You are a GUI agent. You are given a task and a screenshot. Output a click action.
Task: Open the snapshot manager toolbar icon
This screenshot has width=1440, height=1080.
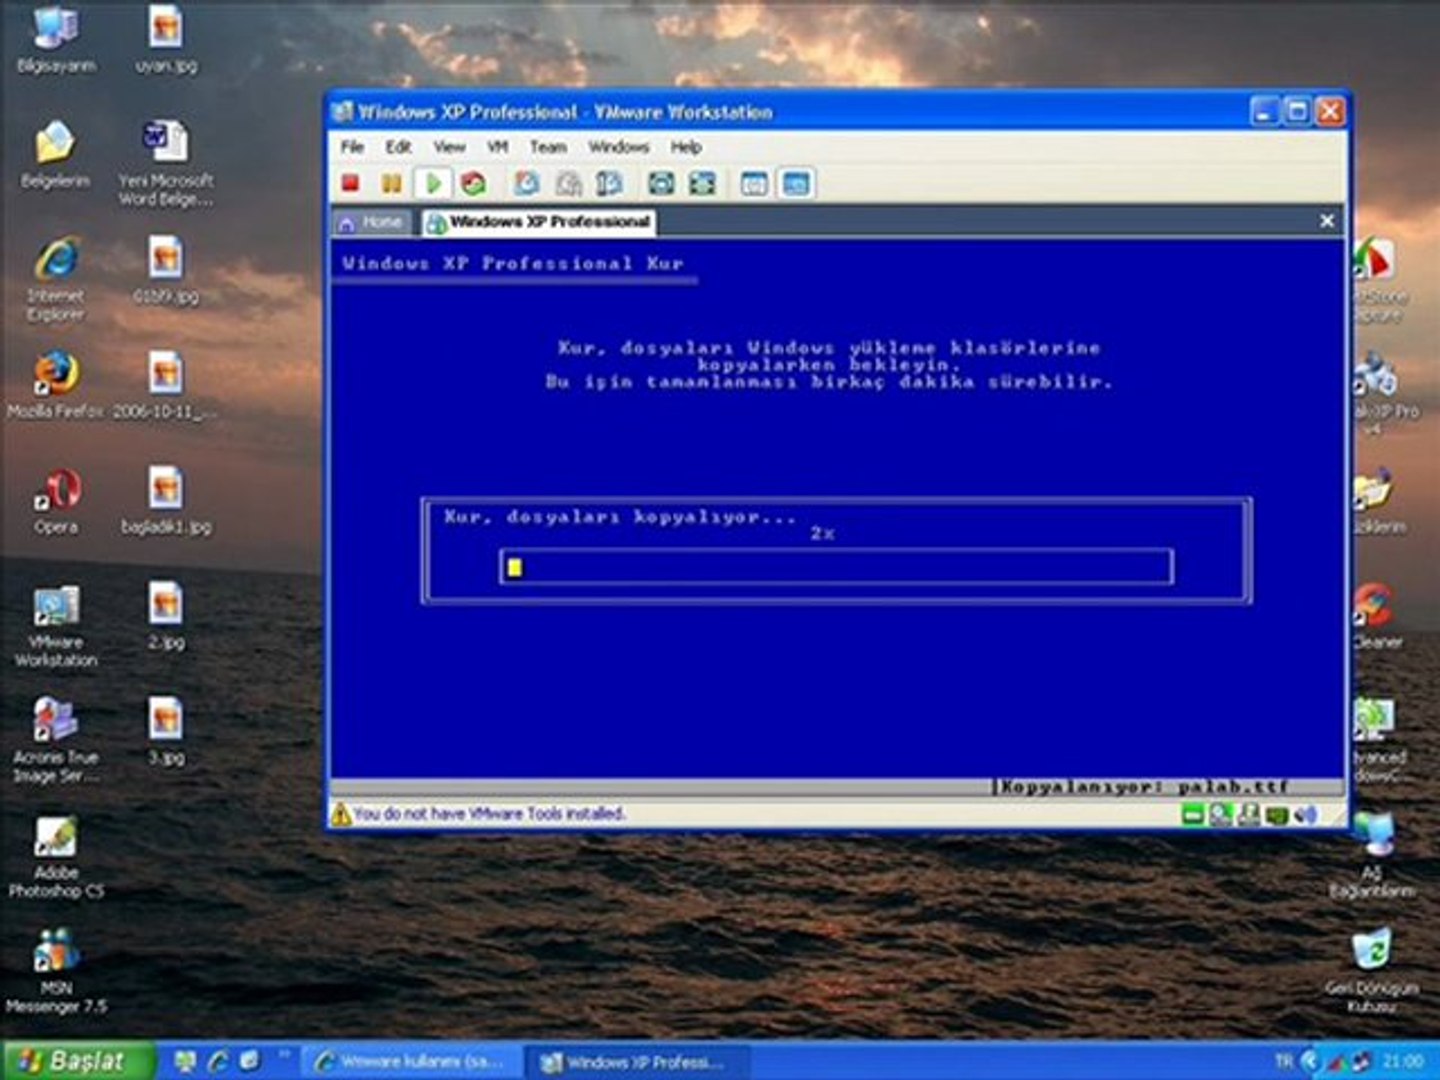click(x=609, y=184)
